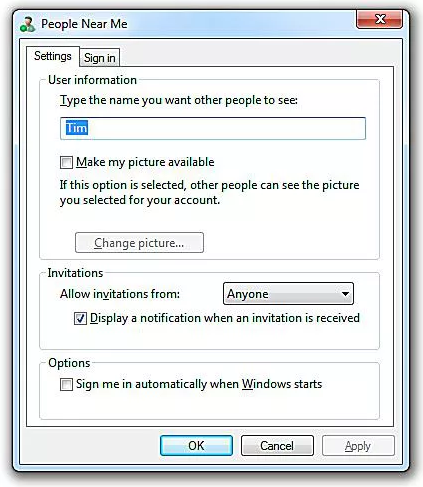Click the People Near Me title bar icon
423x487 pixels.
point(27,24)
